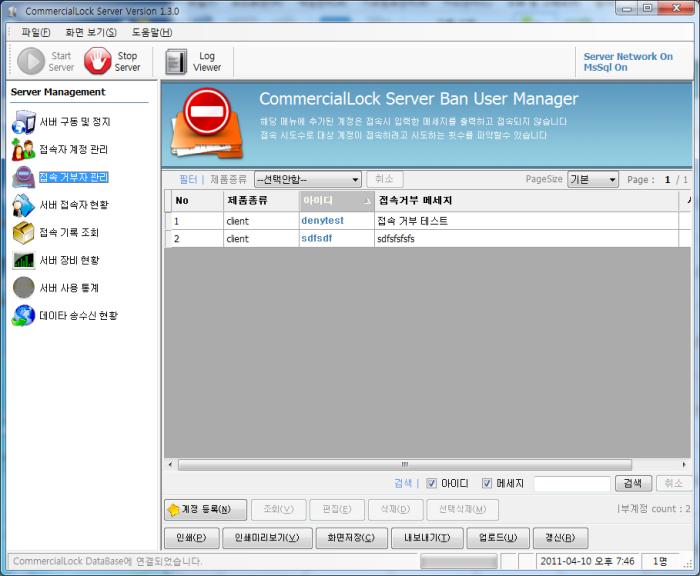Image resolution: width=700 pixels, height=576 pixels.
Task: Click the 인쇄(P) print button
Action: click(192, 538)
